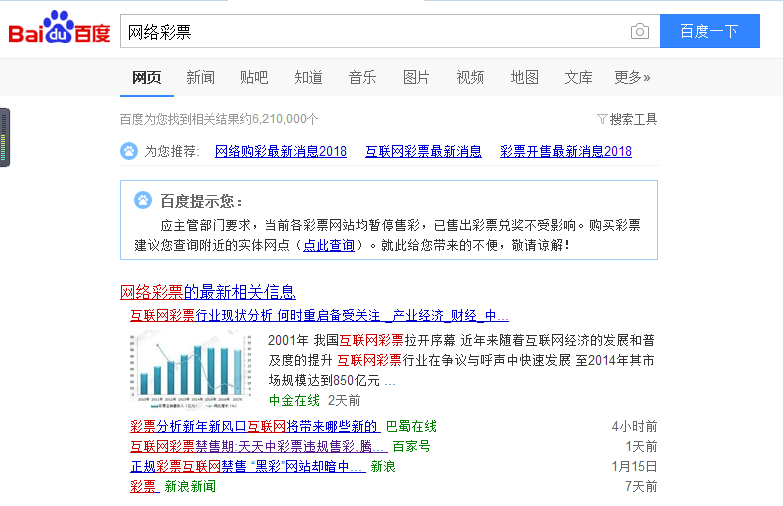Open the 贴吧 tab
The image size is (783, 506).
[x=254, y=77]
